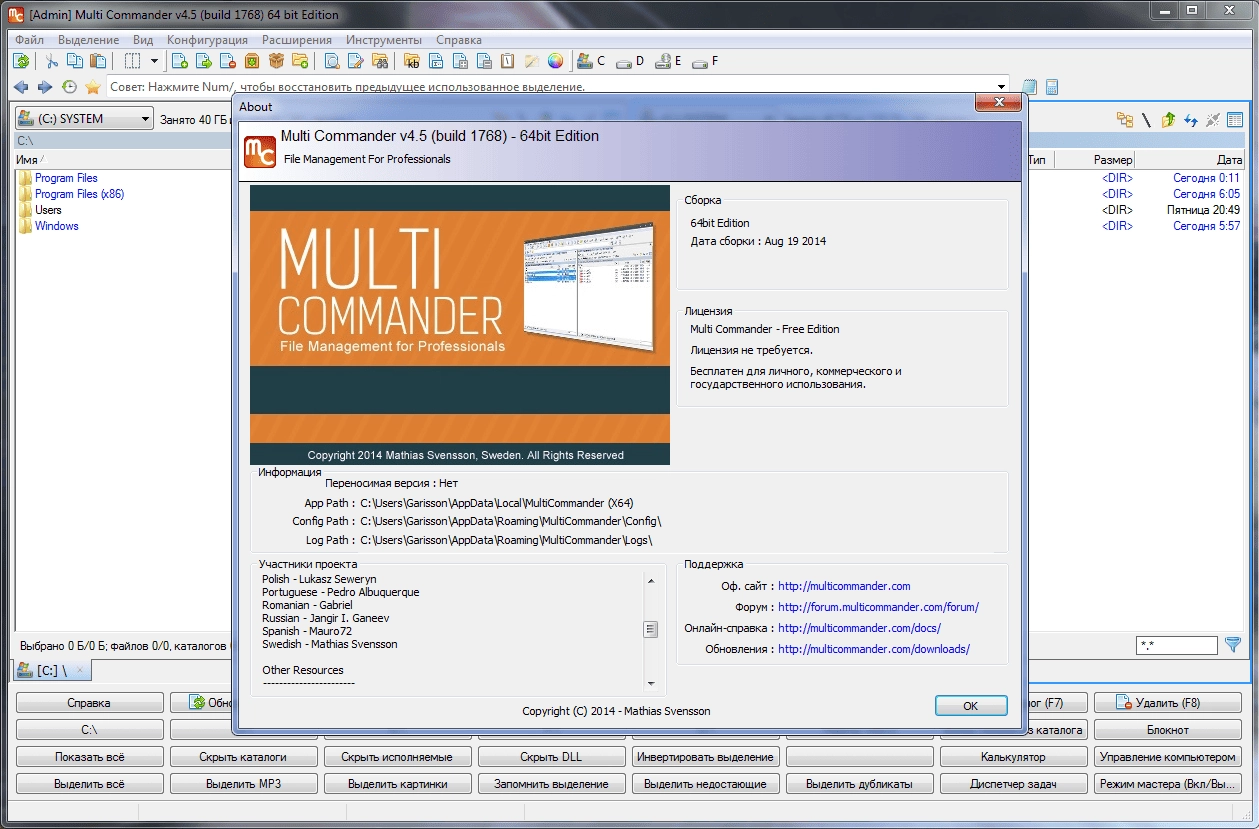Viewport: 1259px width, 829px height.
Task: Click the go-up folder green arrow icon
Action: point(1169,120)
